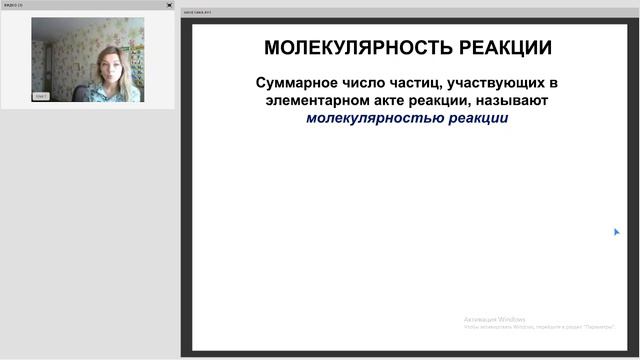
Task: Click the blue italic term "молекулярностью реакции"
Action: point(407,118)
